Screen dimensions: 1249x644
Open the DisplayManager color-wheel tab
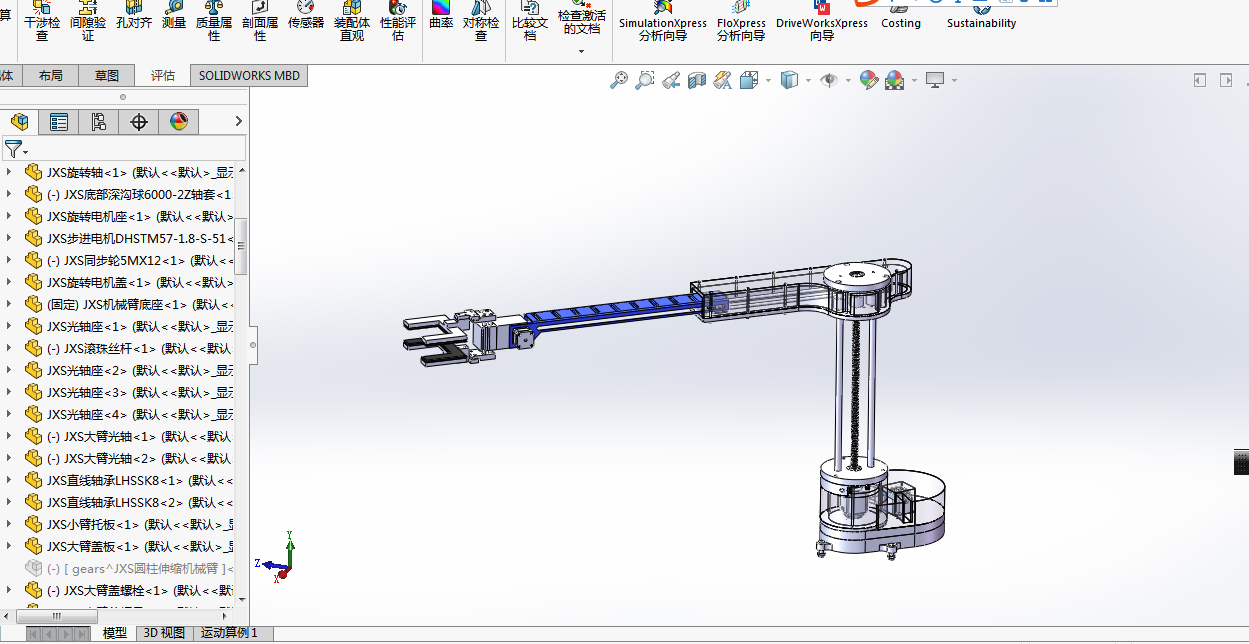coord(179,122)
